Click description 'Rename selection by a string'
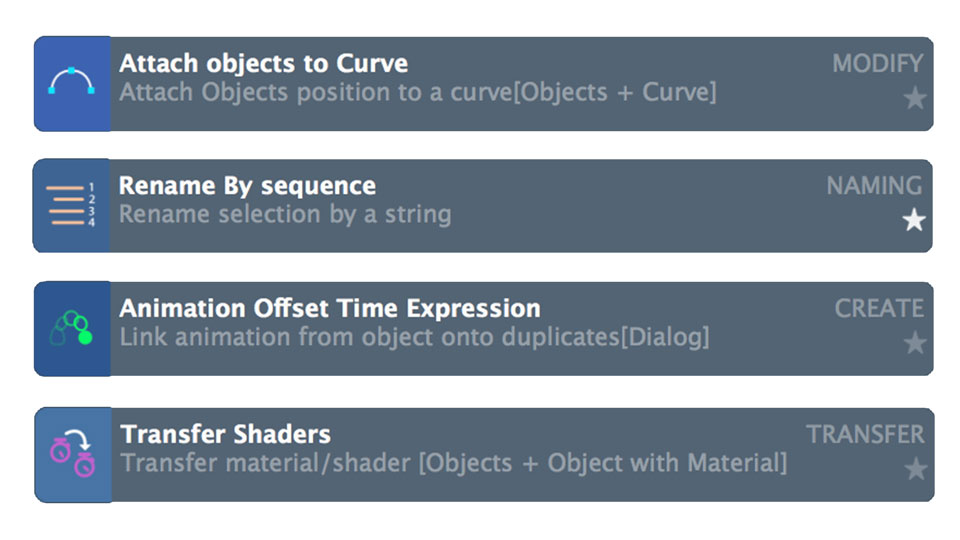 (285, 215)
